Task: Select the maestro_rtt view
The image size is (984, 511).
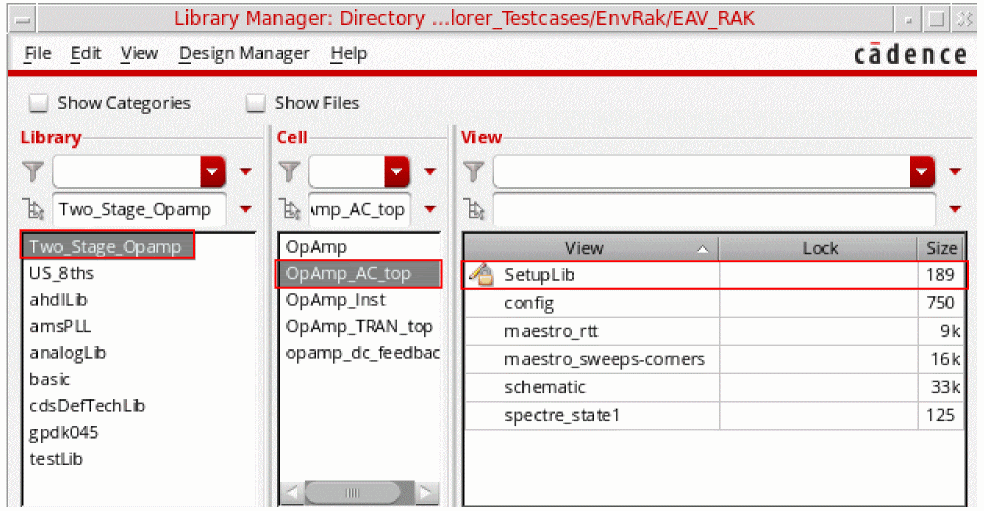Action: coord(551,331)
